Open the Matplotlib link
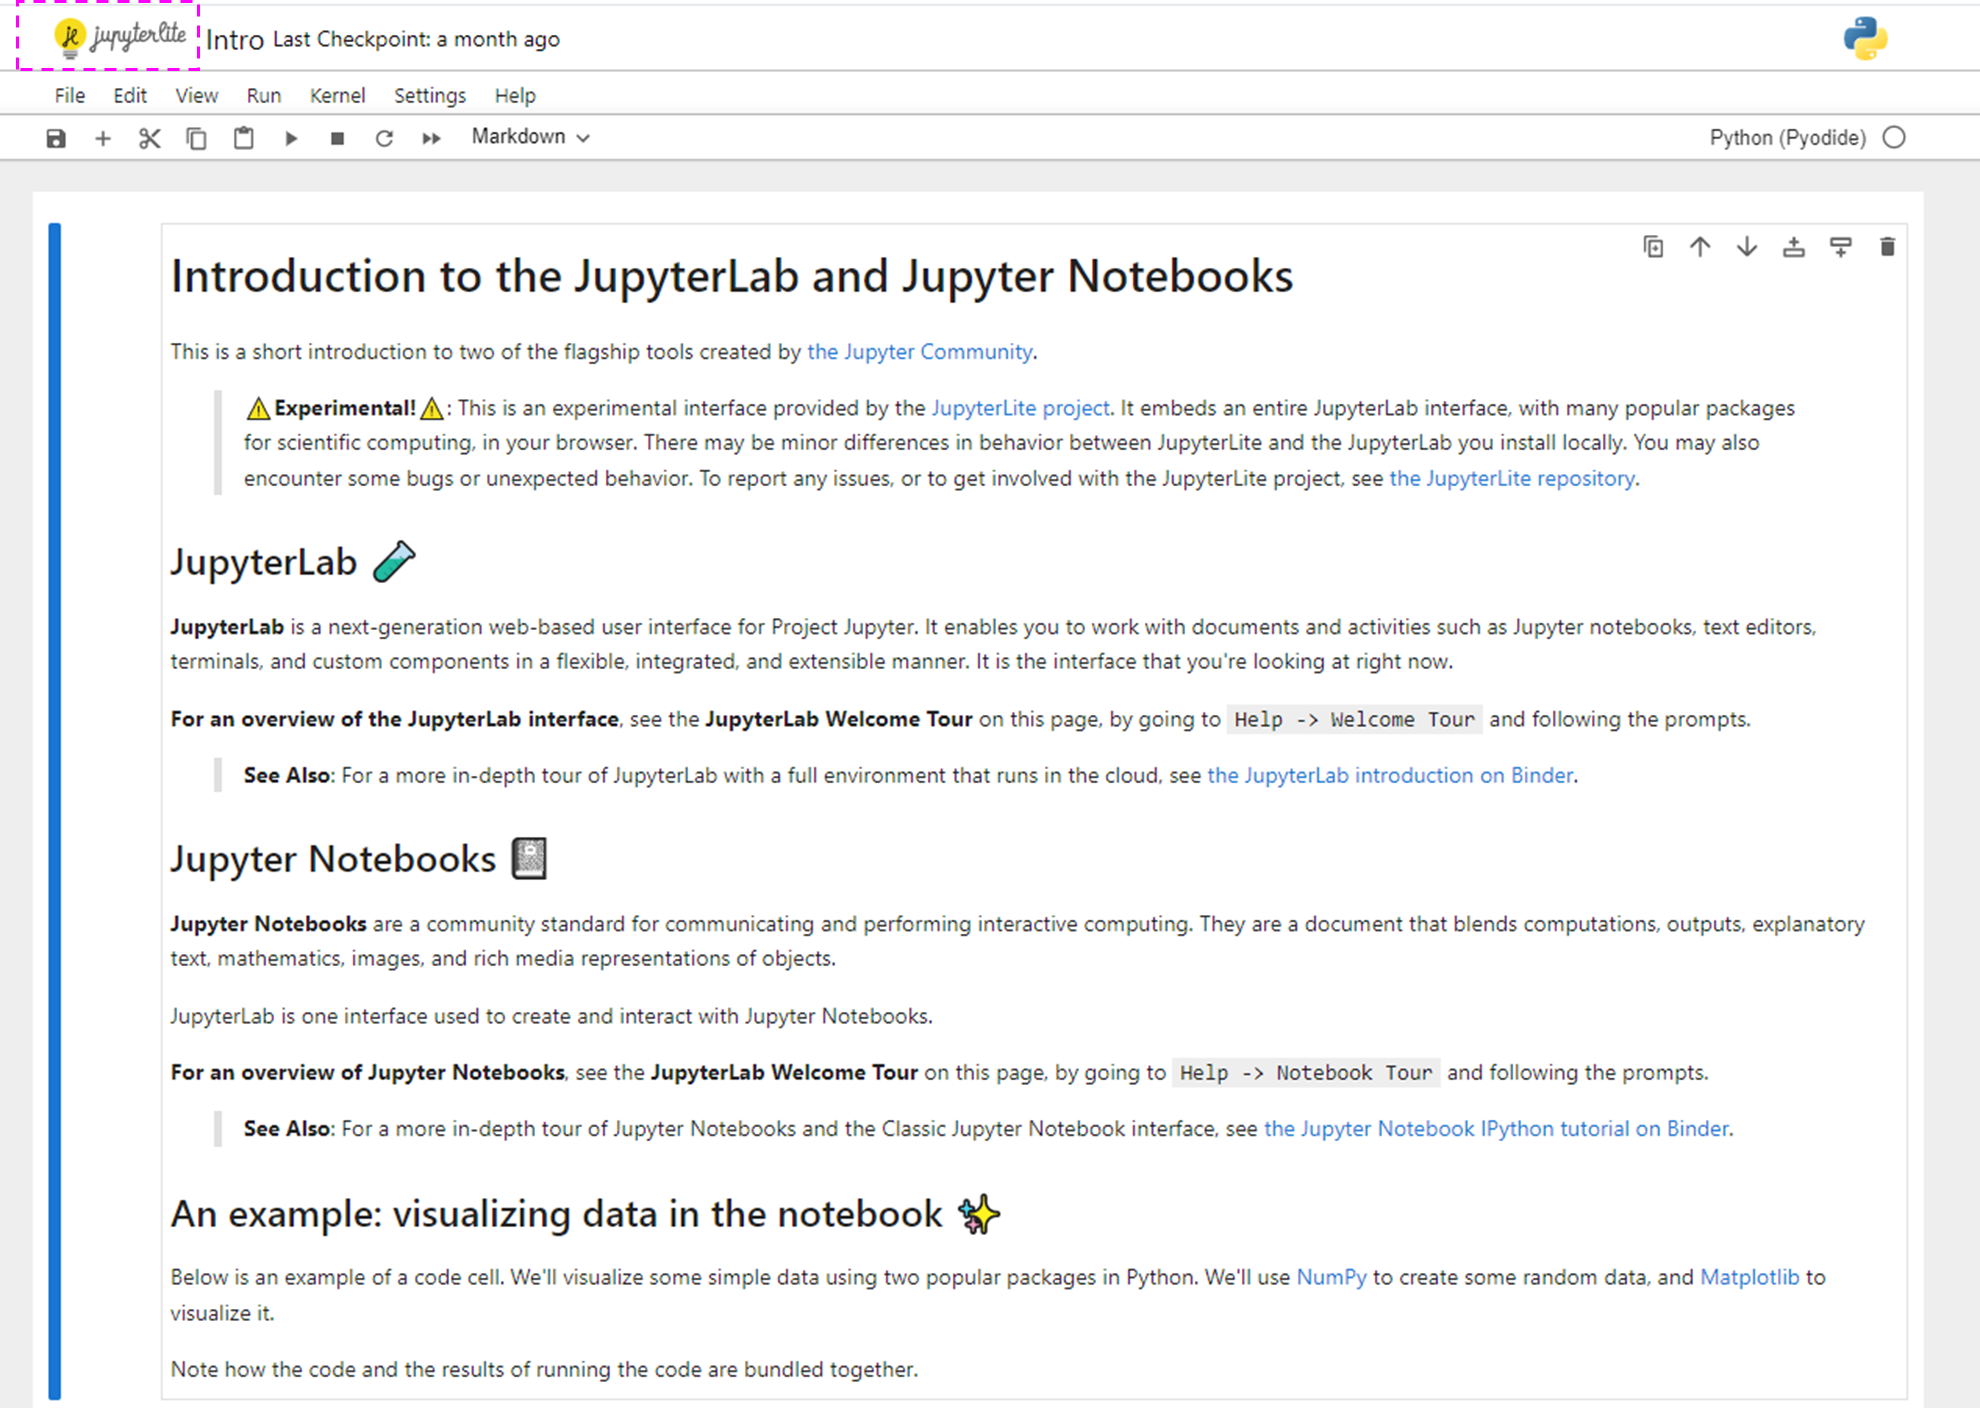 coord(1749,1277)
